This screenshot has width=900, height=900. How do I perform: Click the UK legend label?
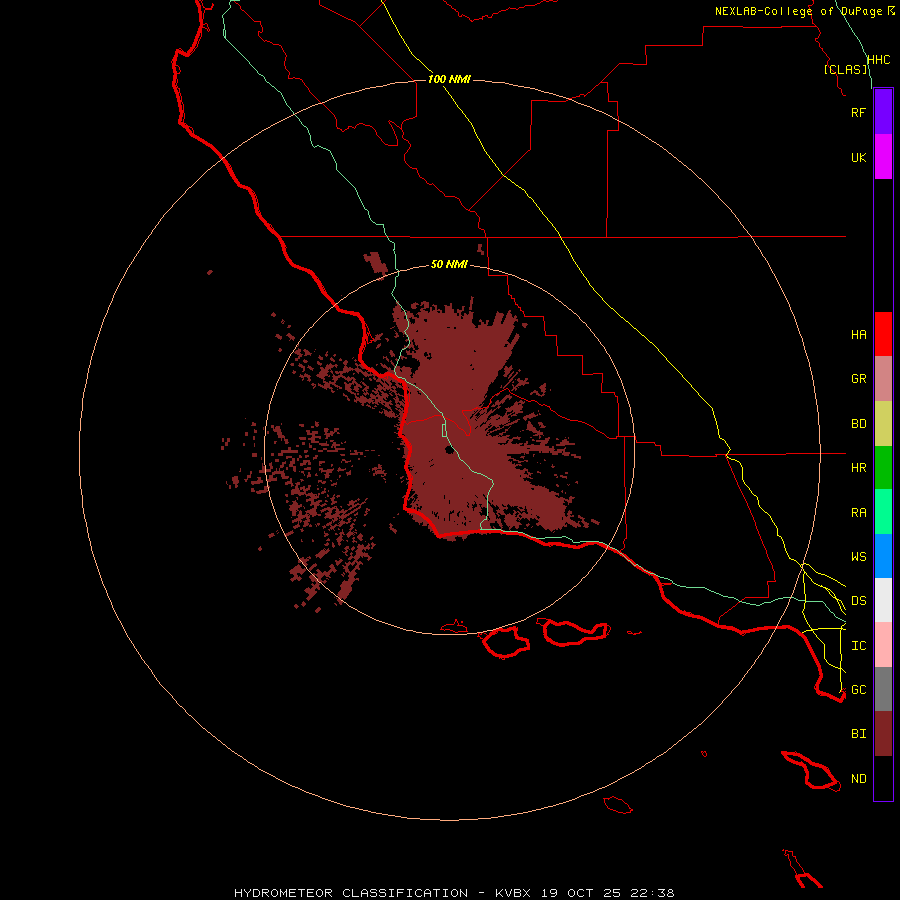(x=858, y=157)
